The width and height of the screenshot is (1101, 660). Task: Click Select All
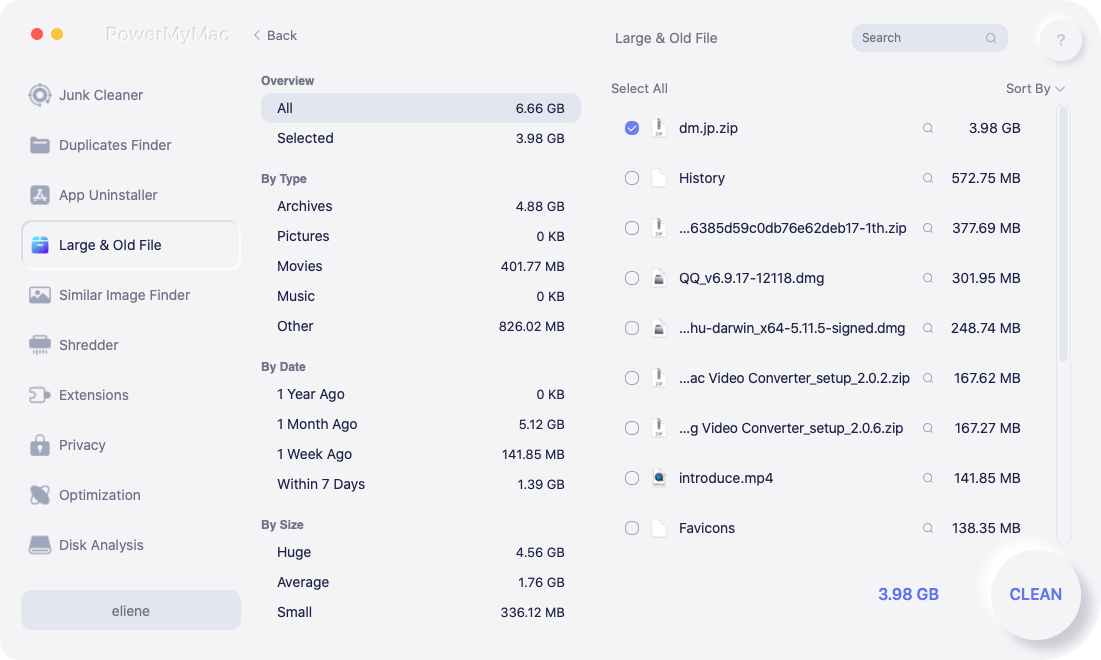pyautogui.click(x=639, y=88)
